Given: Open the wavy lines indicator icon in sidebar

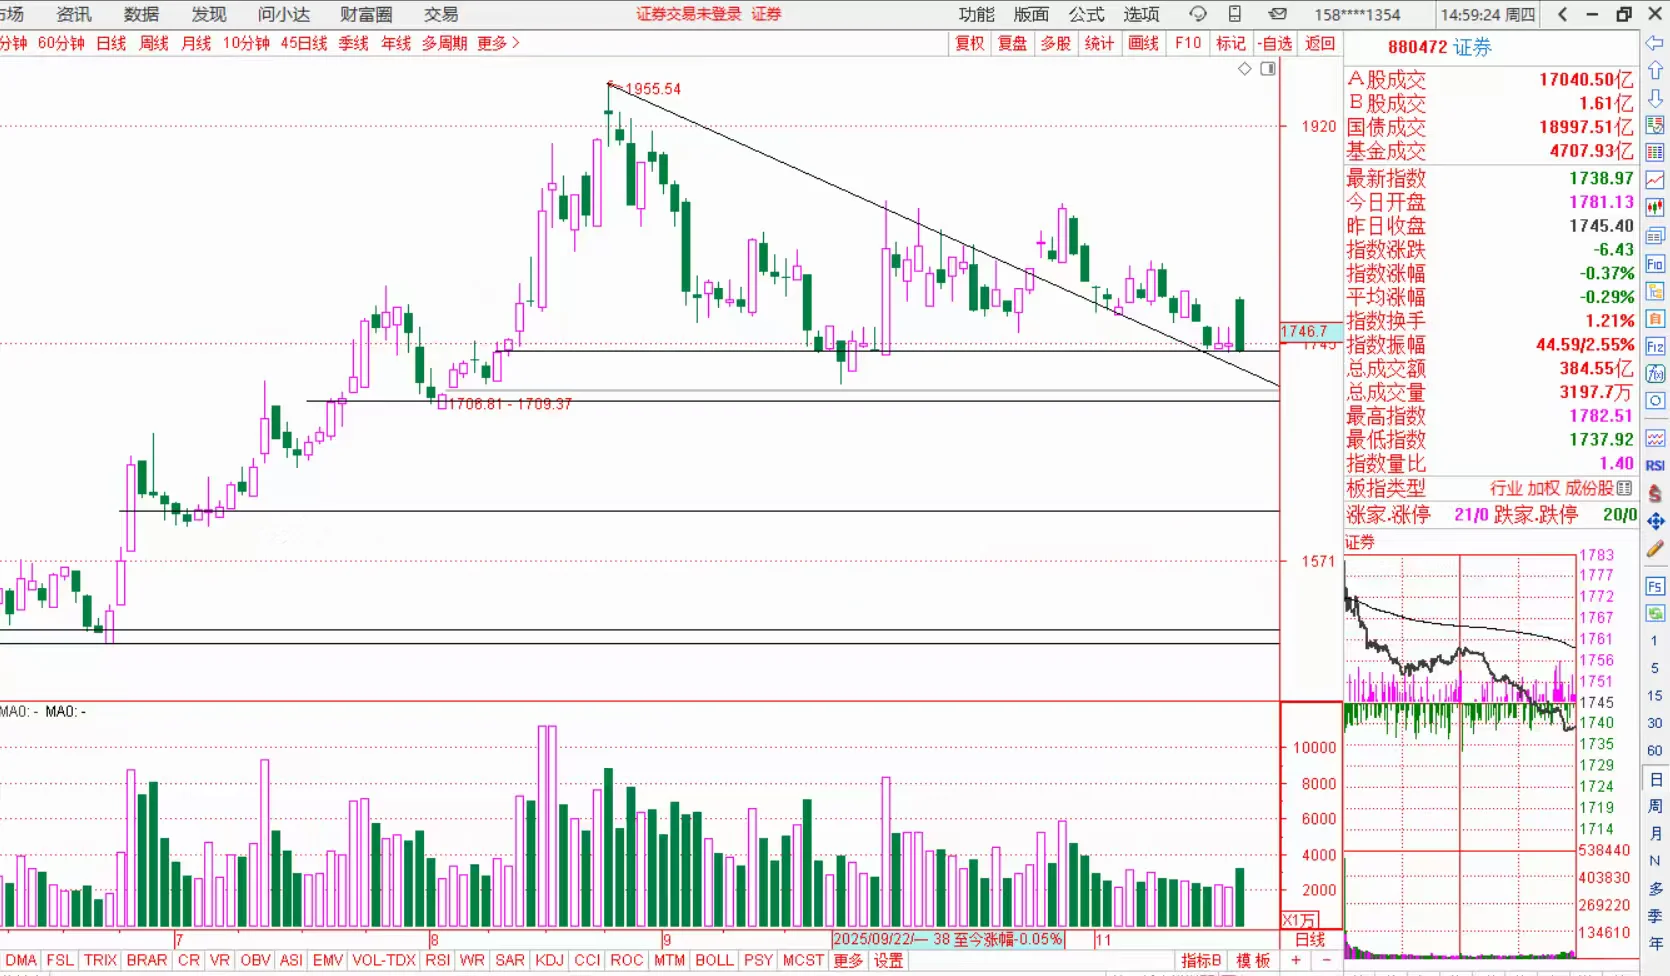Looking at the screenshot, I should pyautogui.click(x=1655, y=439).
